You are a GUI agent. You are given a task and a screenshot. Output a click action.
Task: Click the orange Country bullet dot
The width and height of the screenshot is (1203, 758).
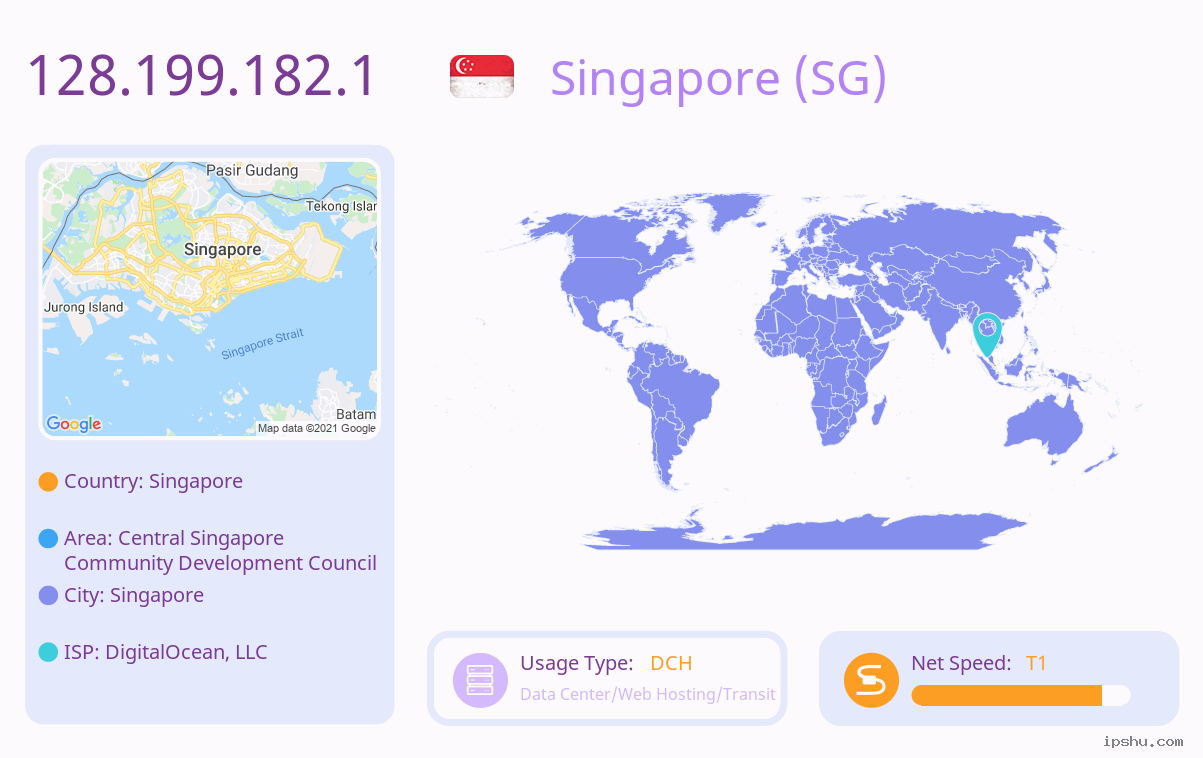(x=48, y=481)
